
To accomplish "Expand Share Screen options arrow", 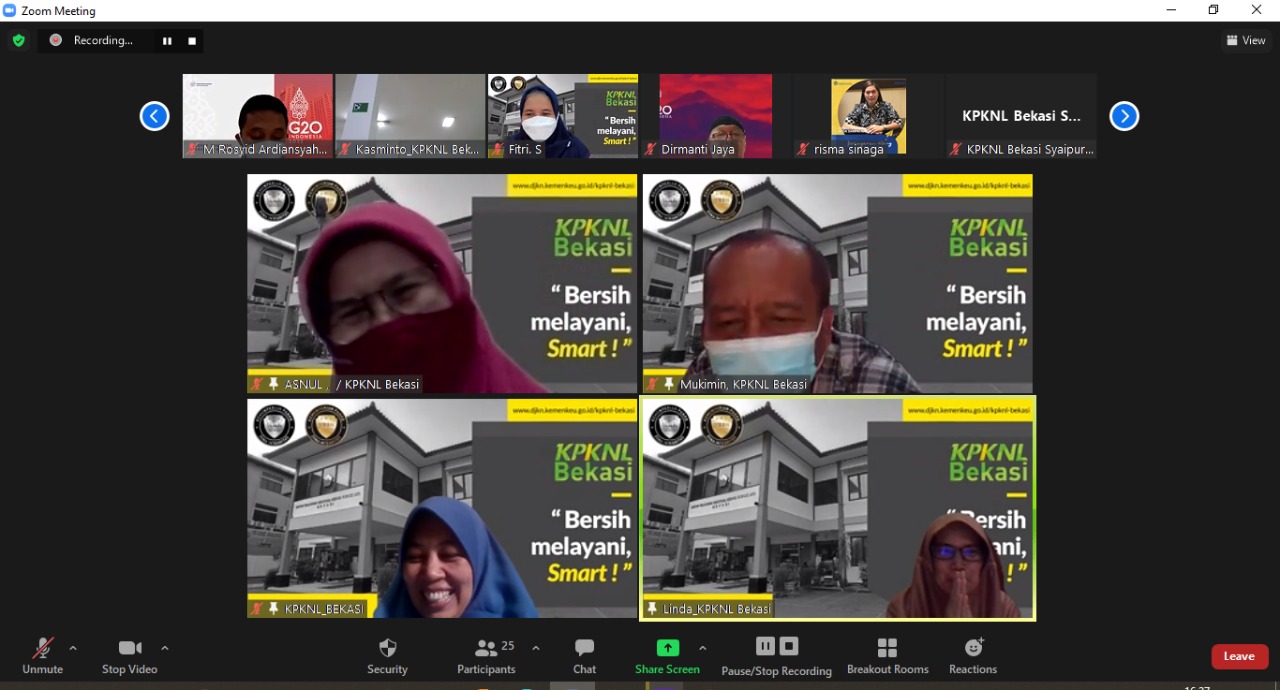I will tap(702, 648).
